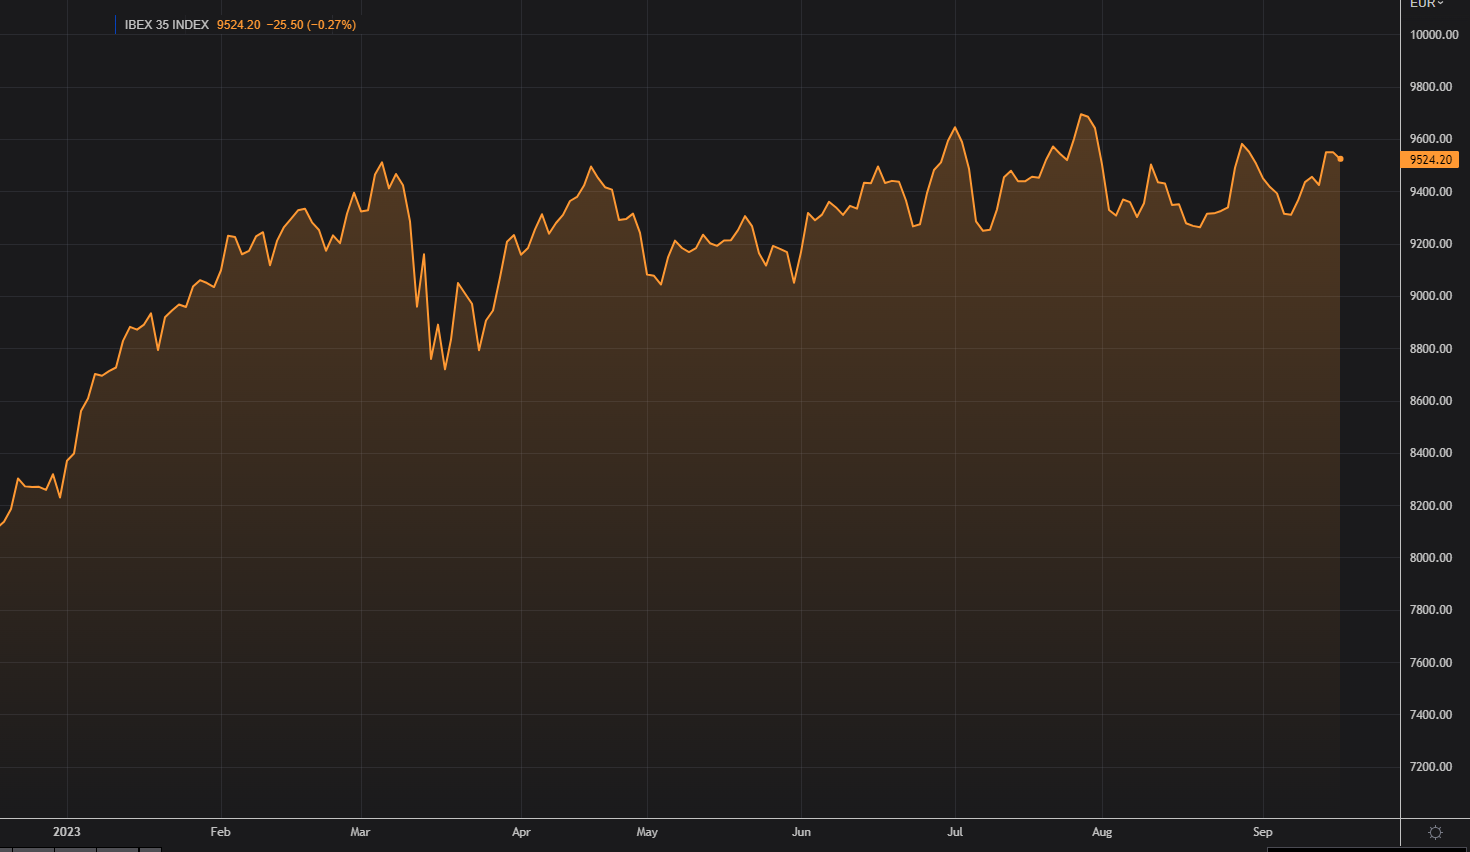The image size is (1470, 852).
Task: Click the 10000.00 price axis label
Action: (1434, 35)
